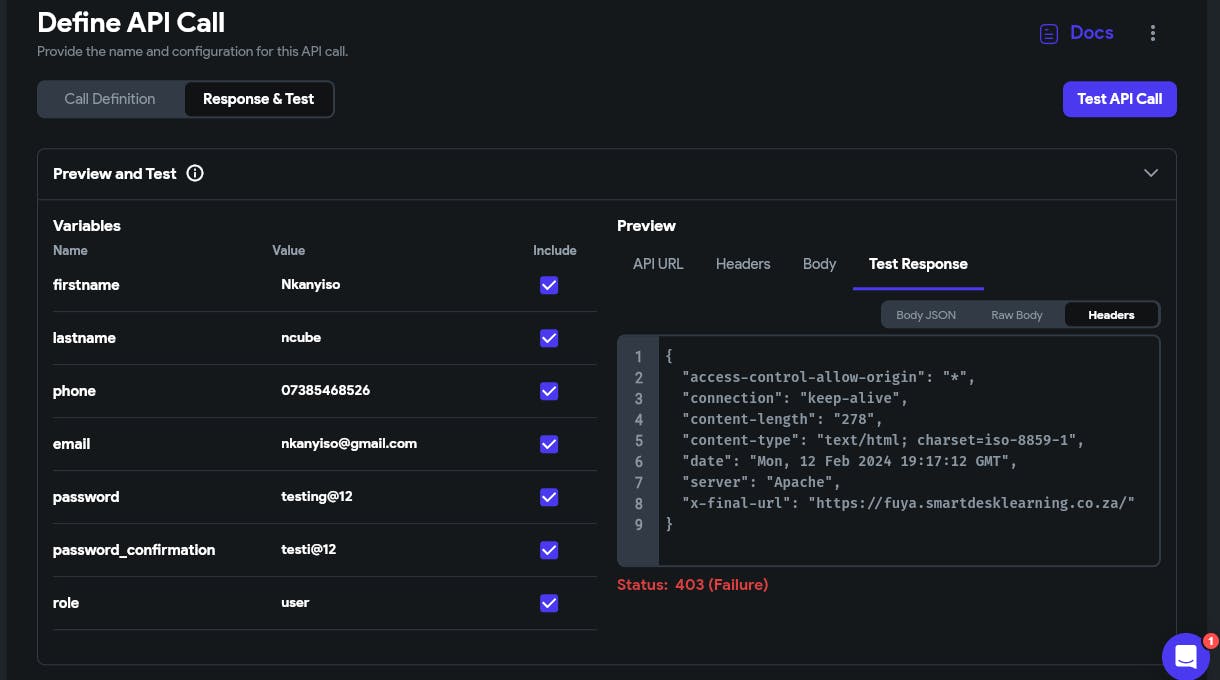Toggle the email include checkbox

point(549,444)
